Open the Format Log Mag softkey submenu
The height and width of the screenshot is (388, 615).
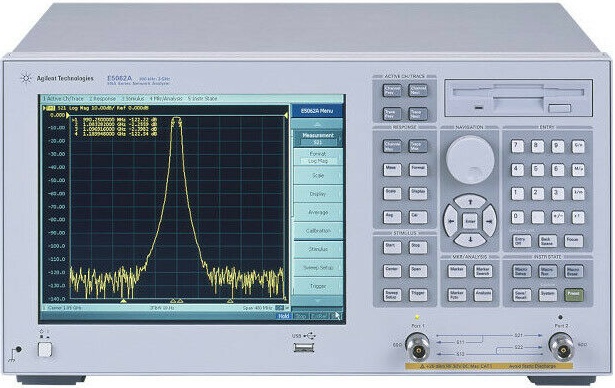(x=318, y=157)
